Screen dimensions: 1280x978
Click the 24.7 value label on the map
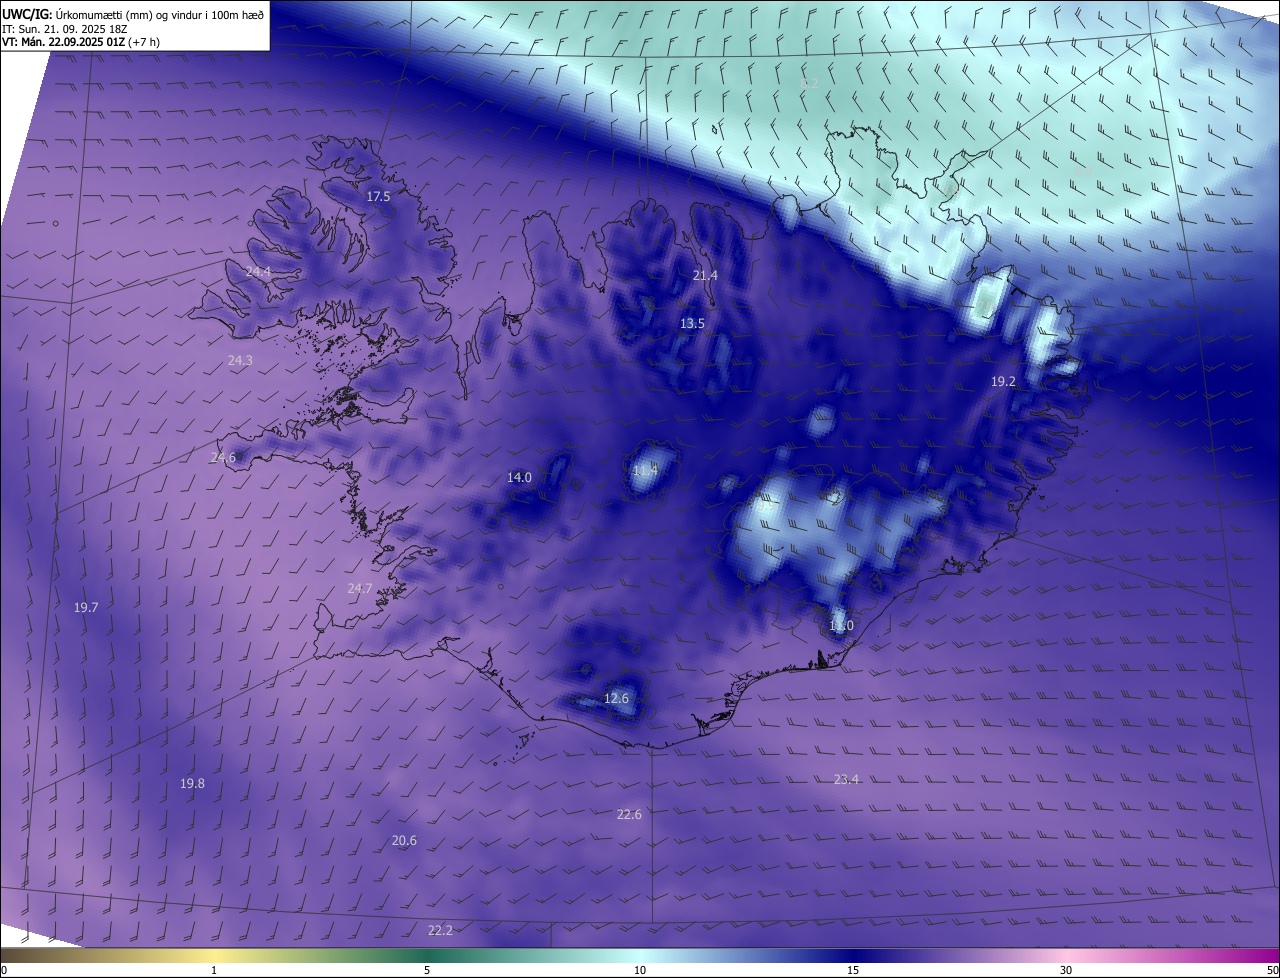[360, 589]
